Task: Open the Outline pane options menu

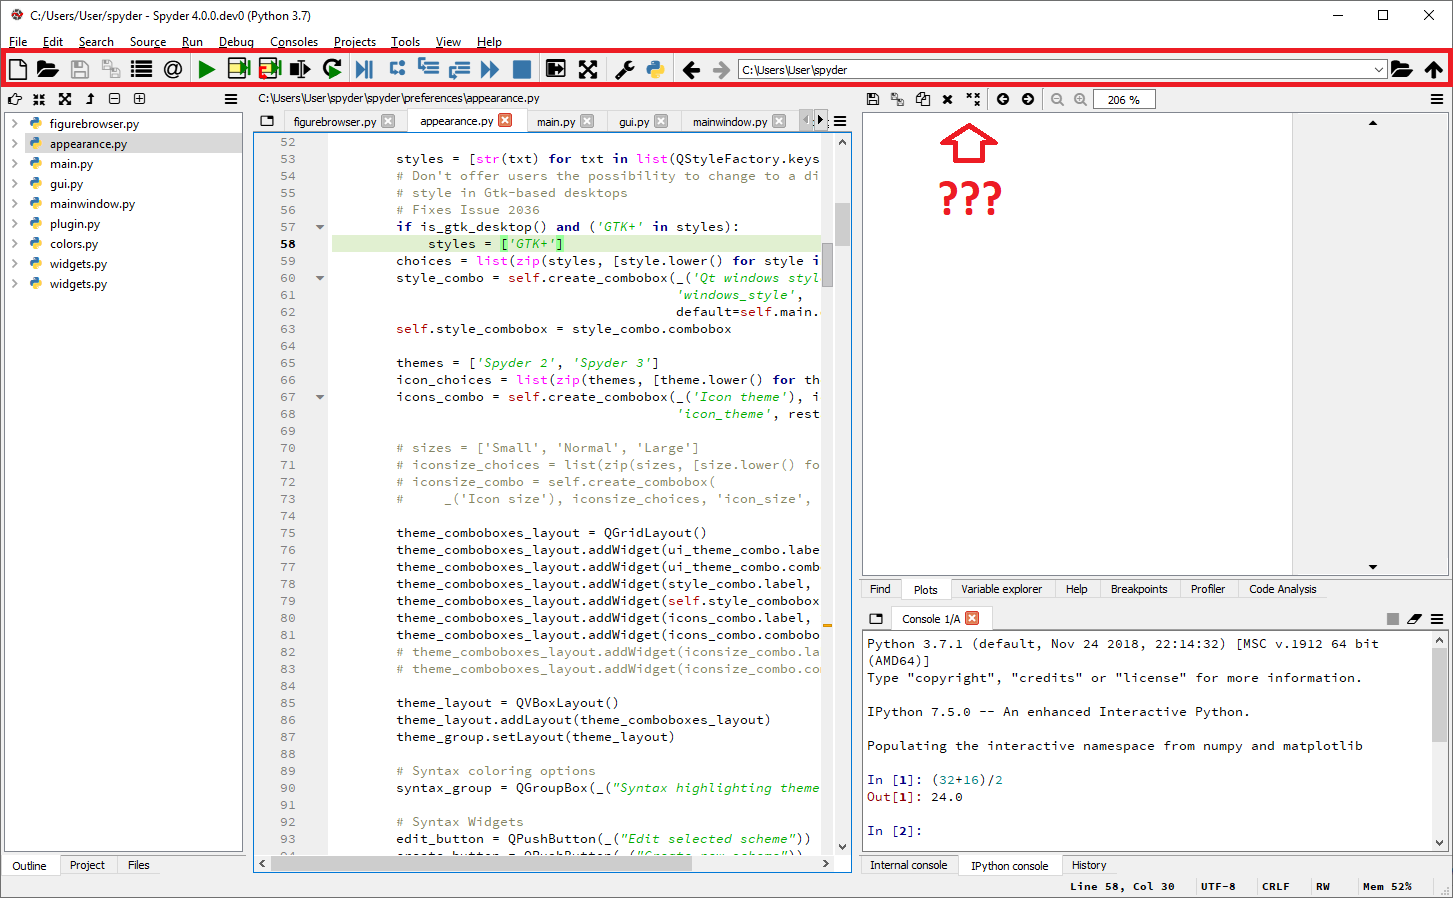Action: coord(231,99)
